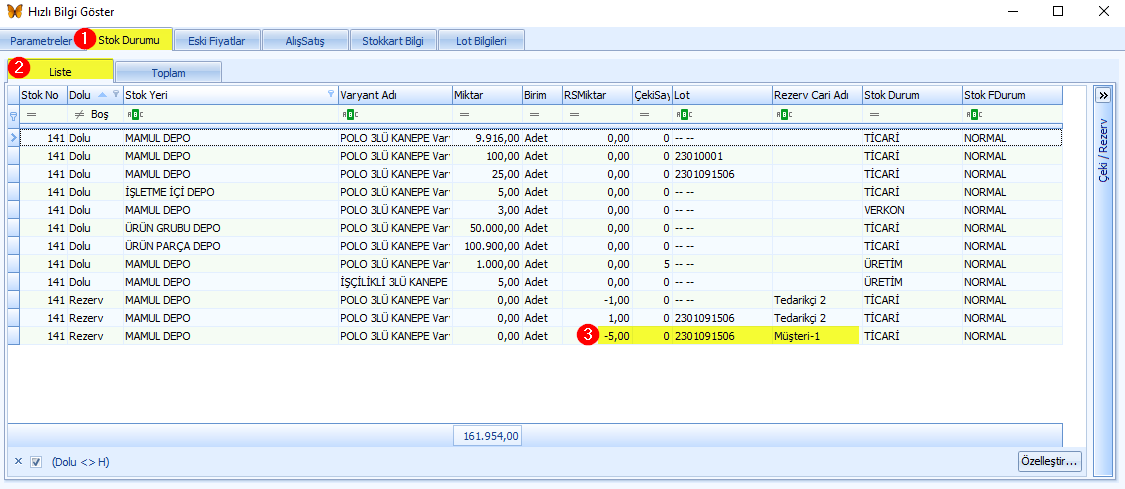This screenshot has width=1125, height=489.
Task: Open the Lot Bilgileri tab
Action: click(x=481, y=41)
